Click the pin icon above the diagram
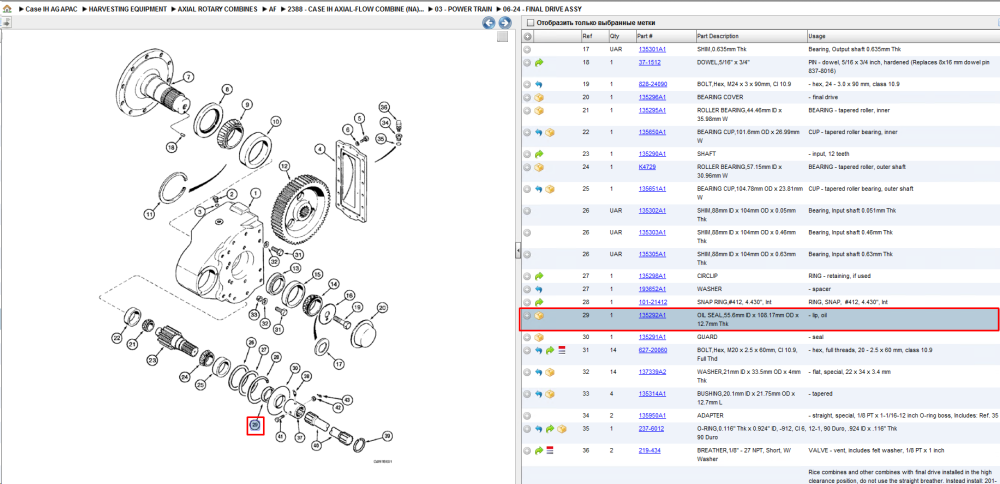 pos(5,22)
